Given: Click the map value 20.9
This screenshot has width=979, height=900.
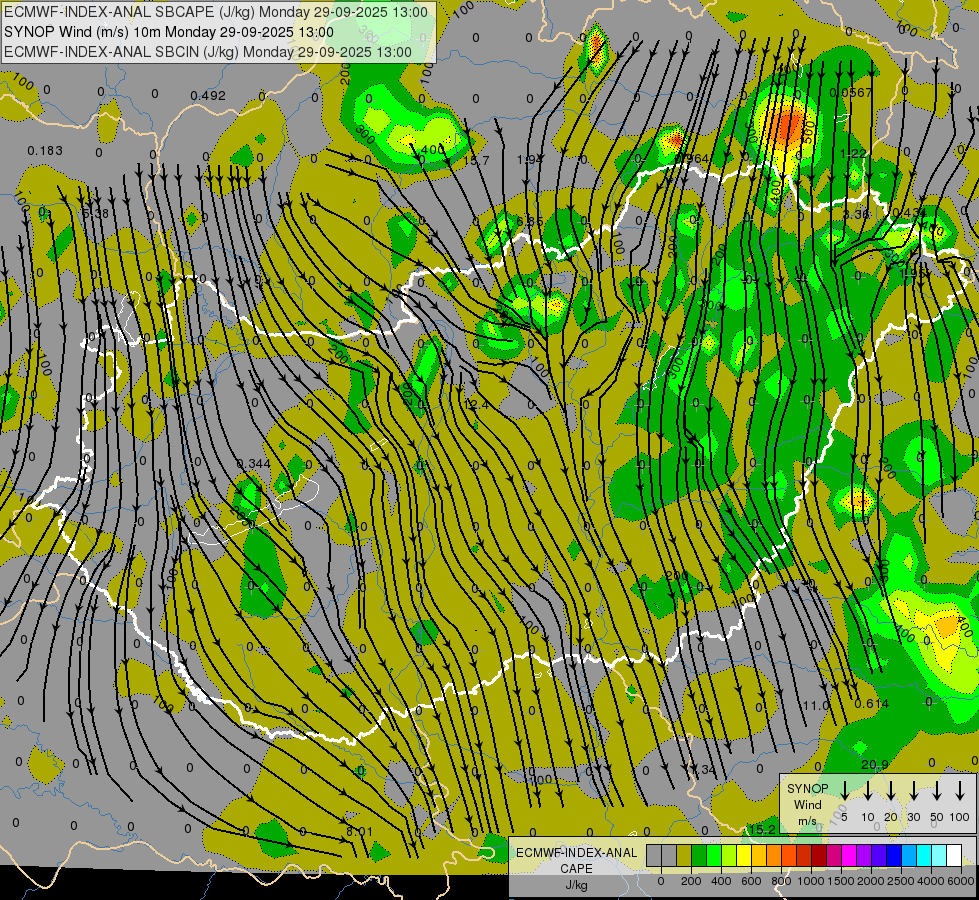Looking at the screenshot, I should coord(875,765).
